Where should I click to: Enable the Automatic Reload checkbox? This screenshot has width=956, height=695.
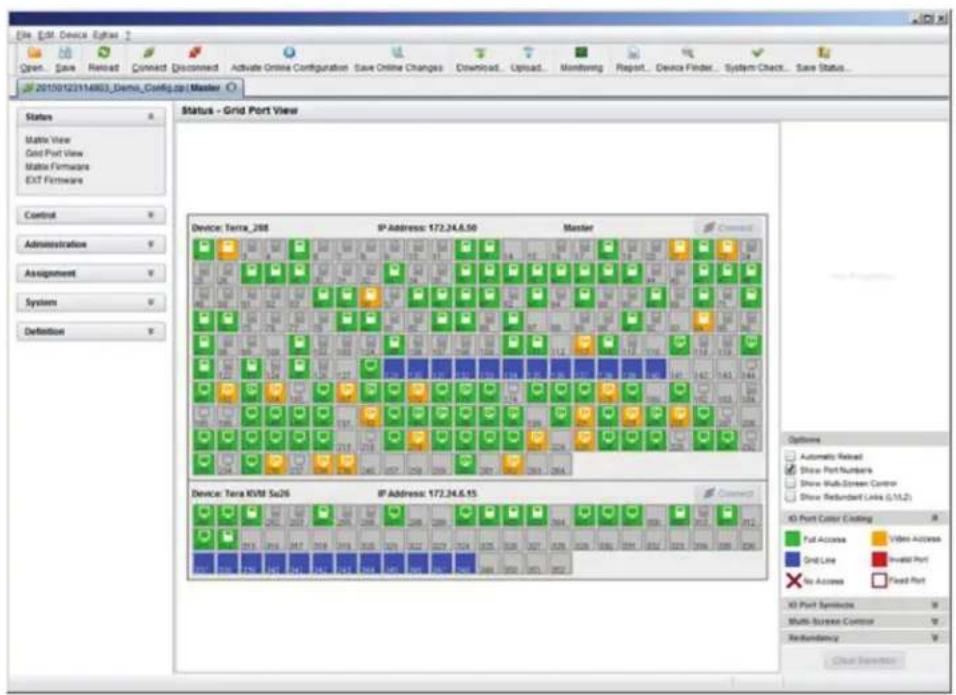click(x=791, y=456)
